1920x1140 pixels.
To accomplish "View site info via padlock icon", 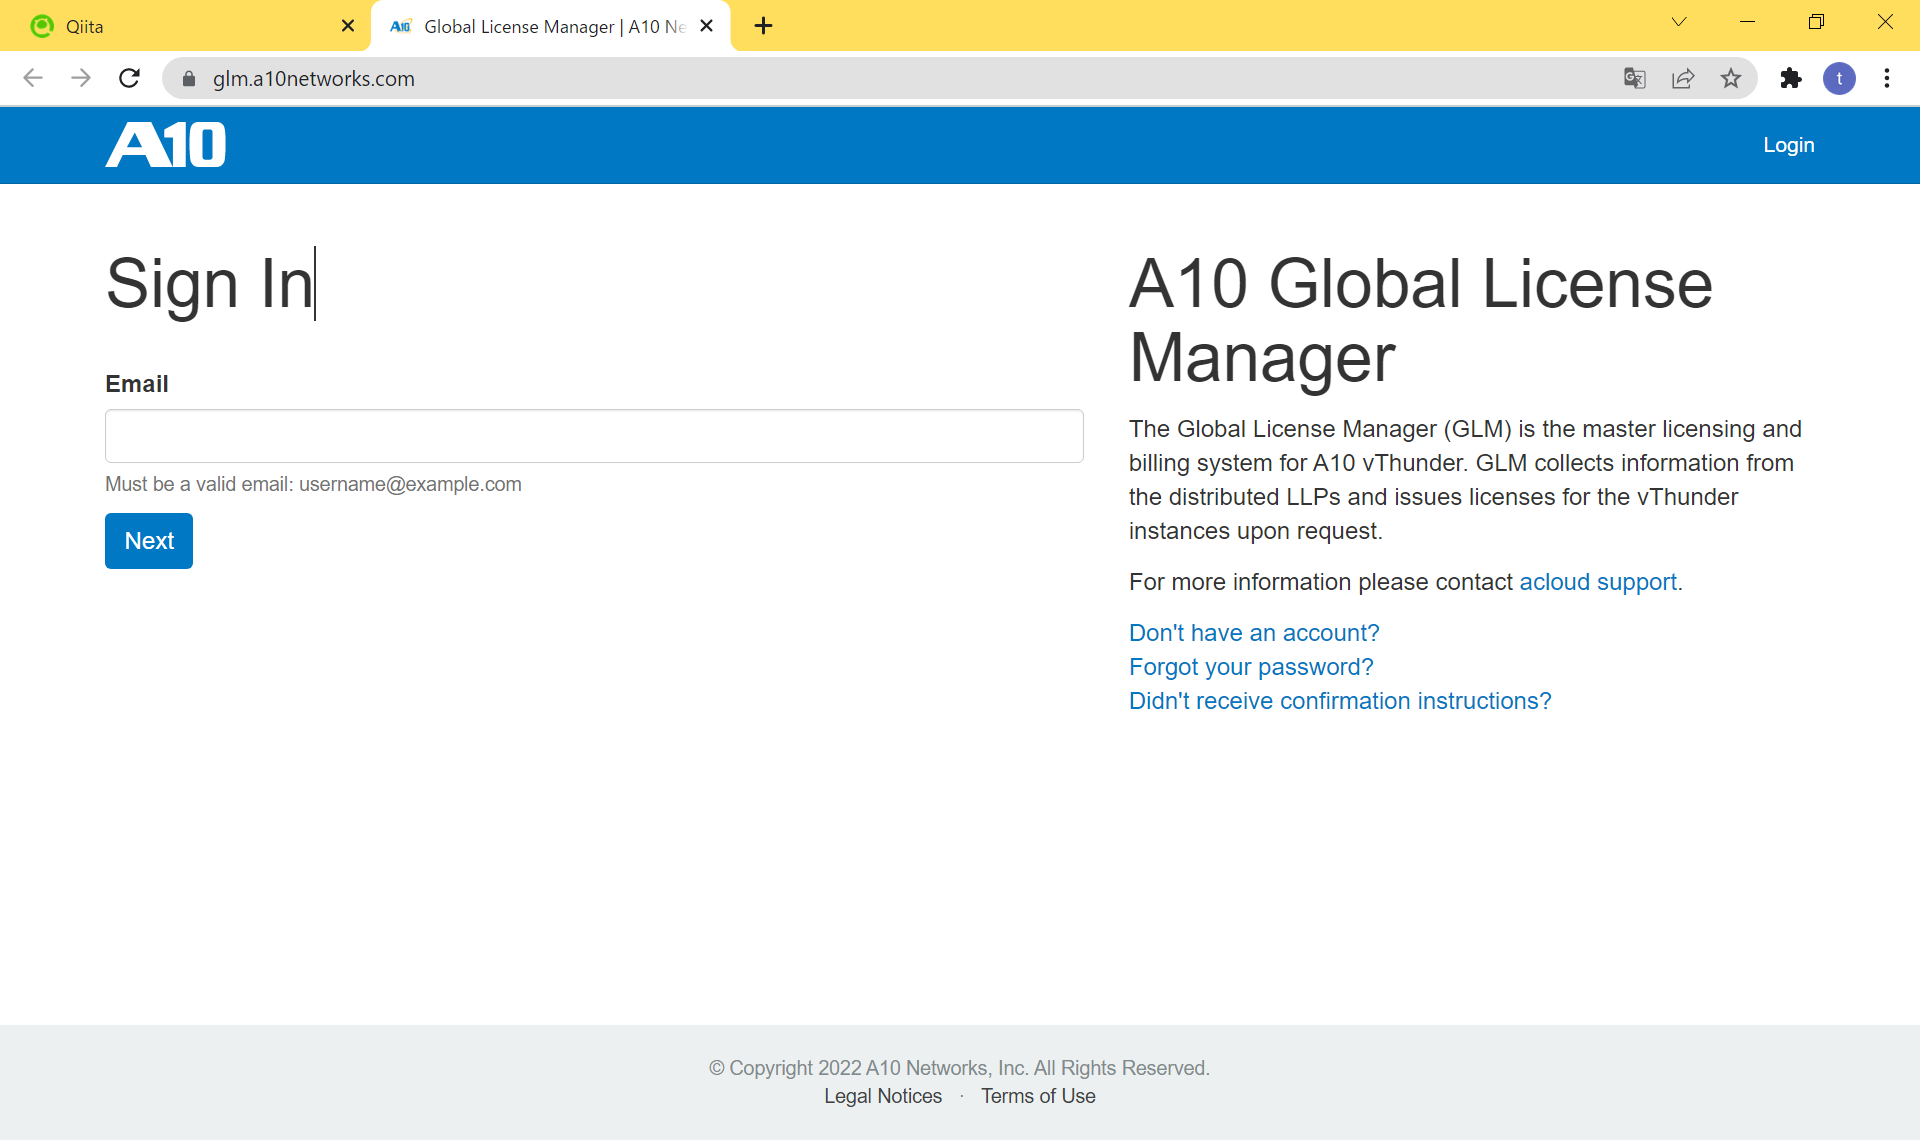I will pos(189,78).
